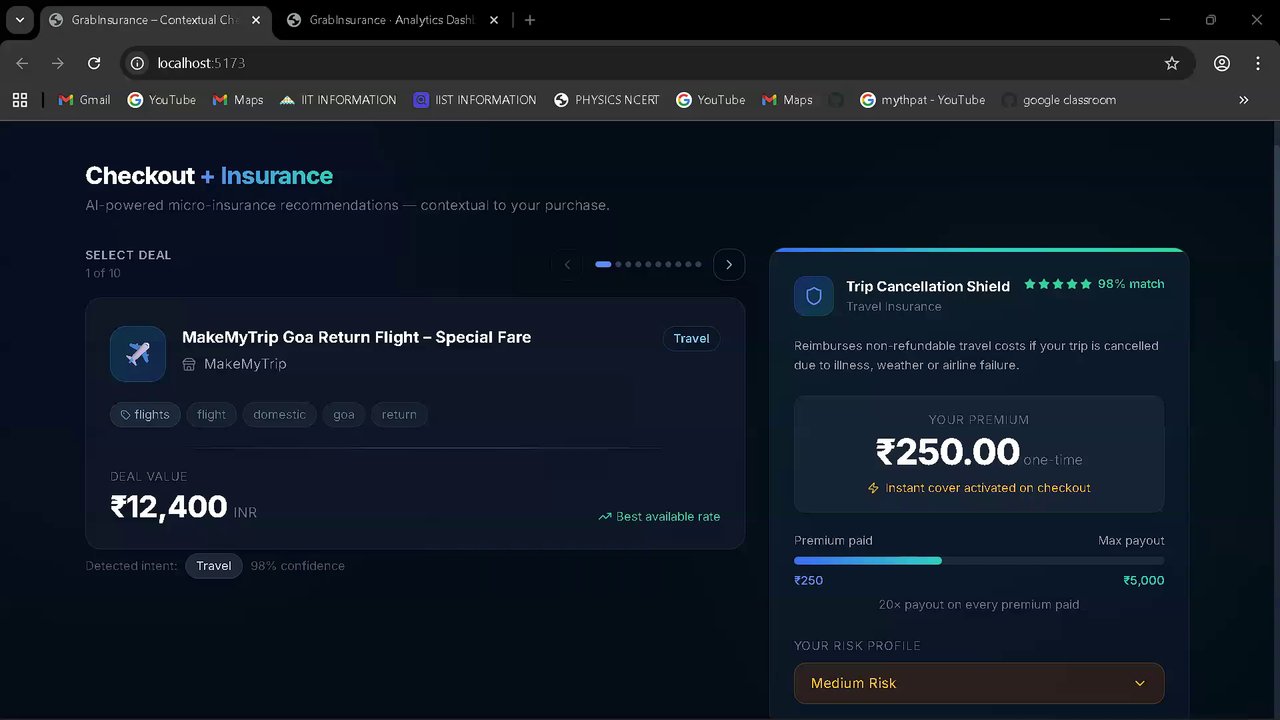Click the domestic tag chip
Viewport: 1280px width, 720px height.
click(x=280, y=415)
